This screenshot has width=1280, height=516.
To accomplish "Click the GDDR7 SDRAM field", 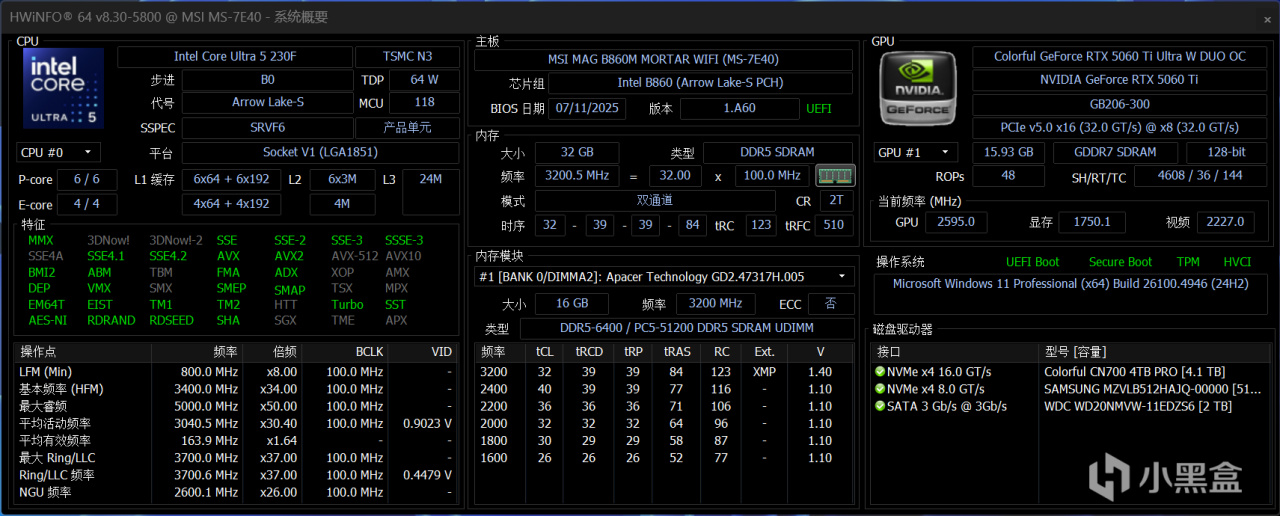I will click(1117, 152).
